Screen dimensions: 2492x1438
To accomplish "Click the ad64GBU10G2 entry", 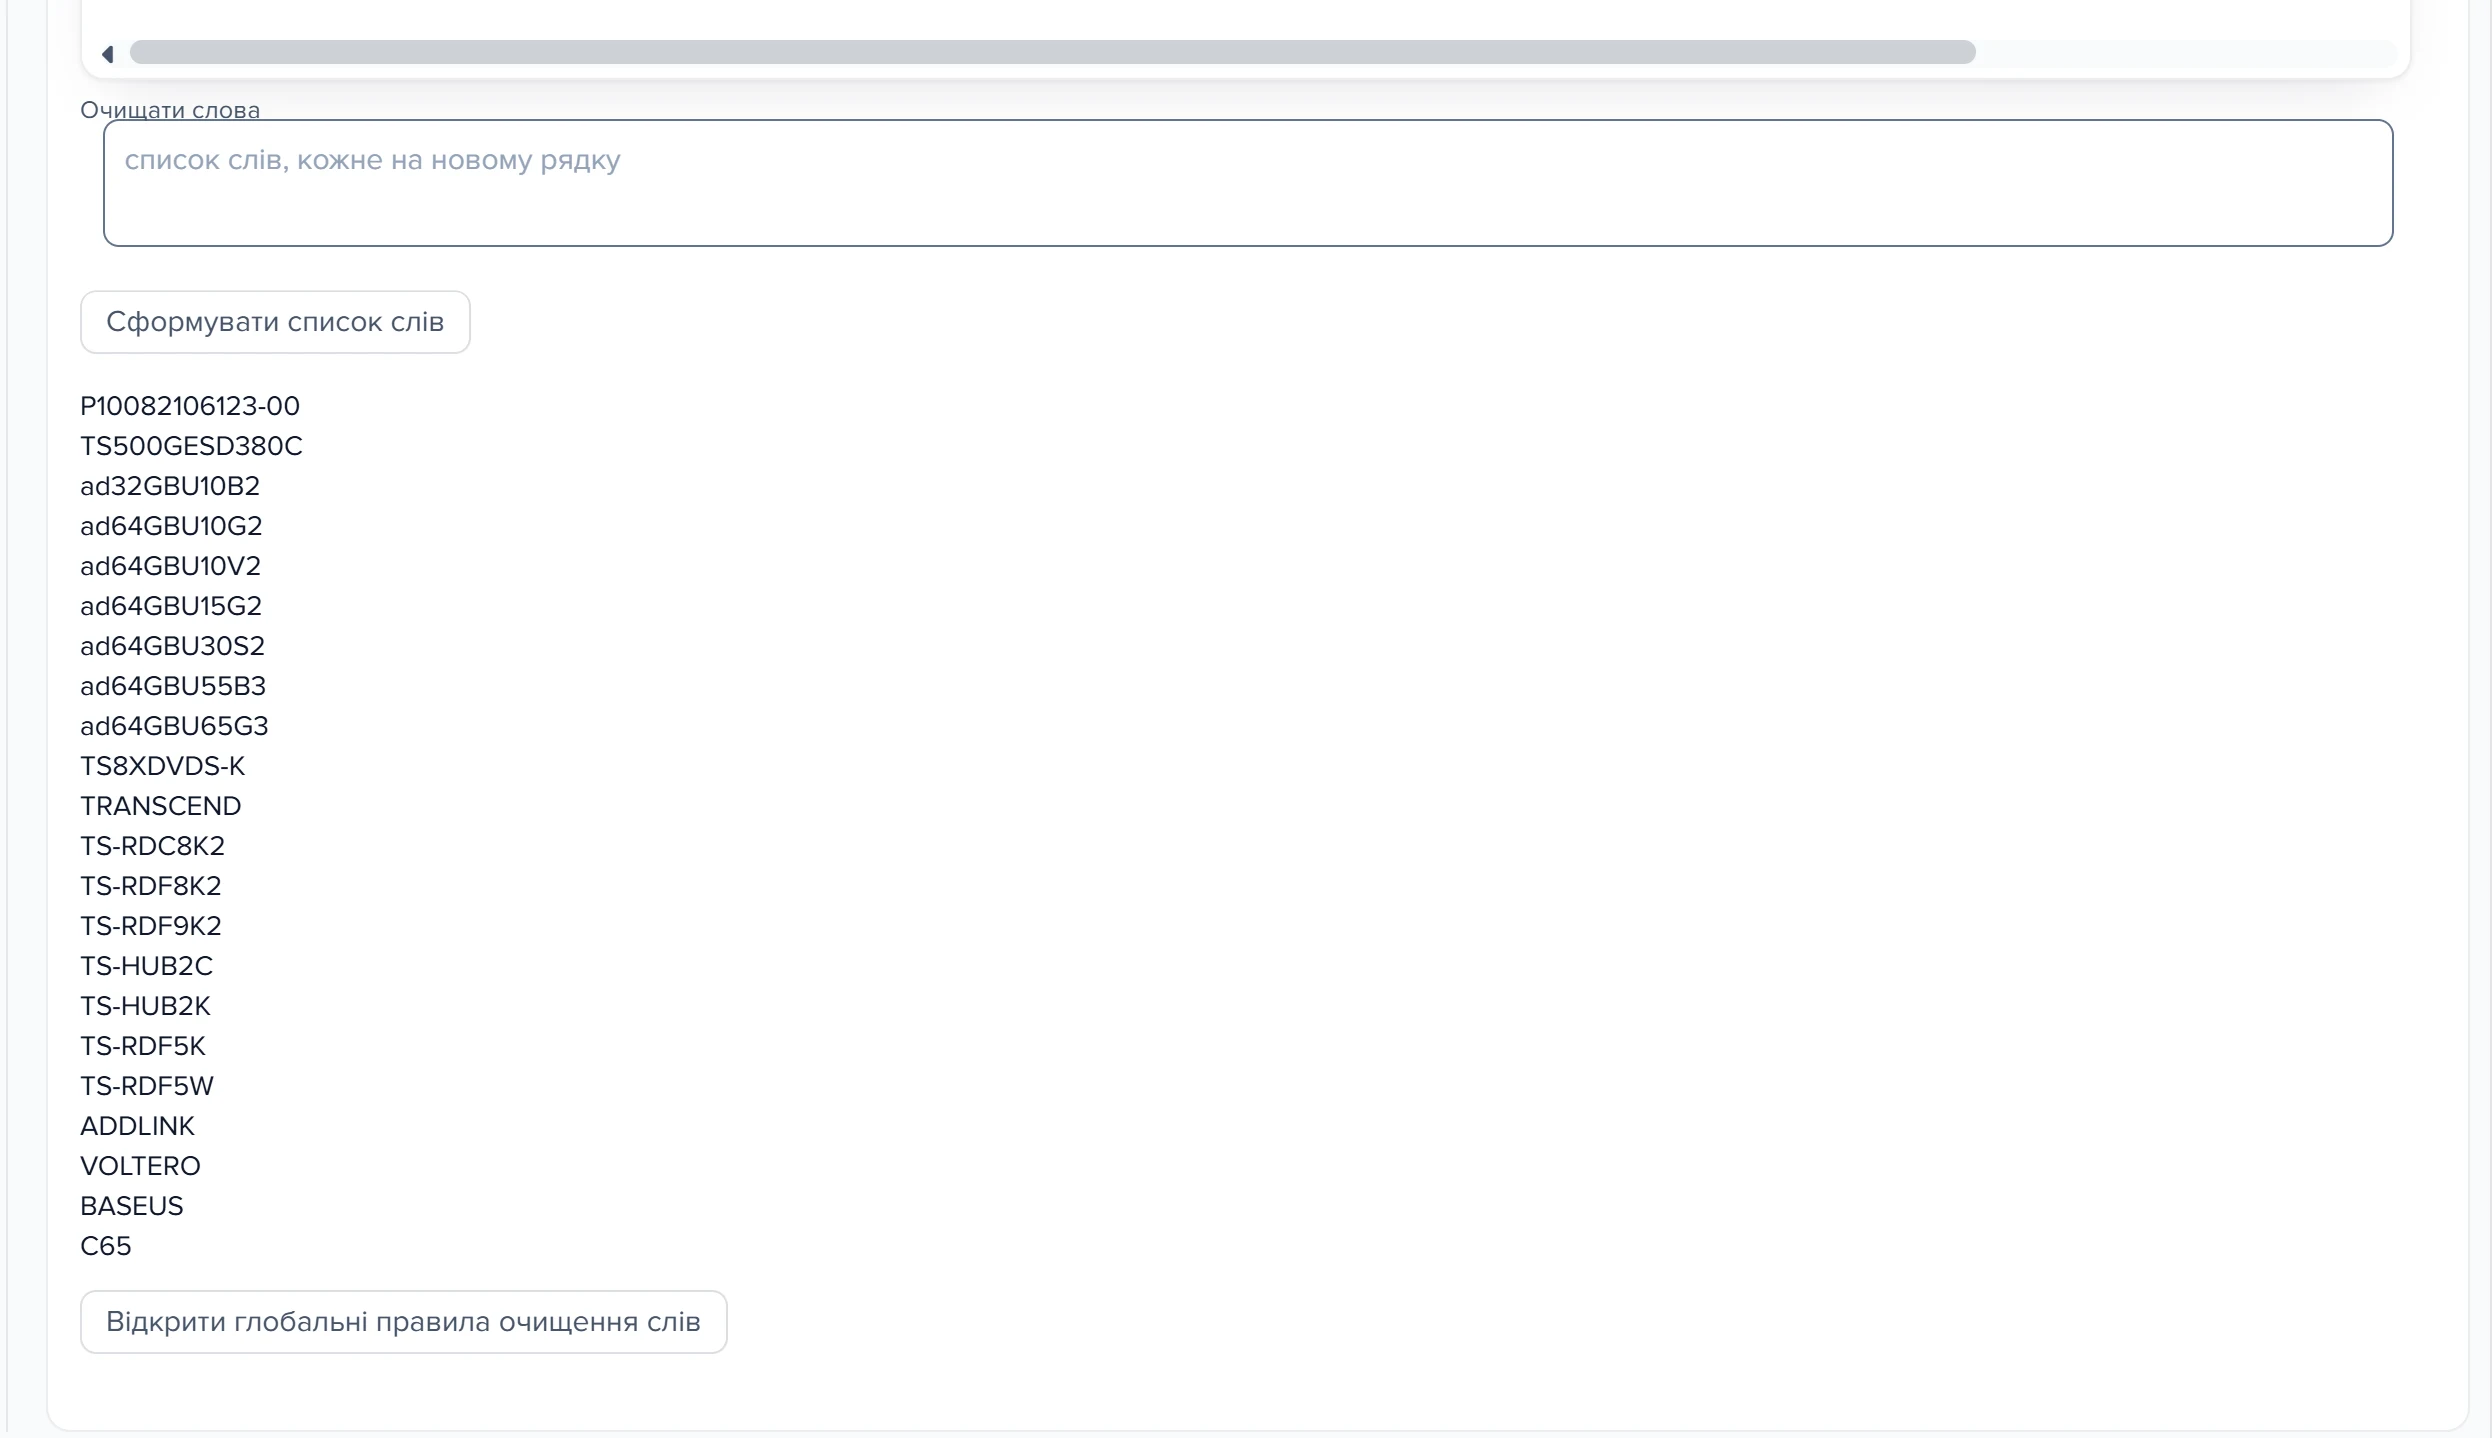I will coord(171,526).
